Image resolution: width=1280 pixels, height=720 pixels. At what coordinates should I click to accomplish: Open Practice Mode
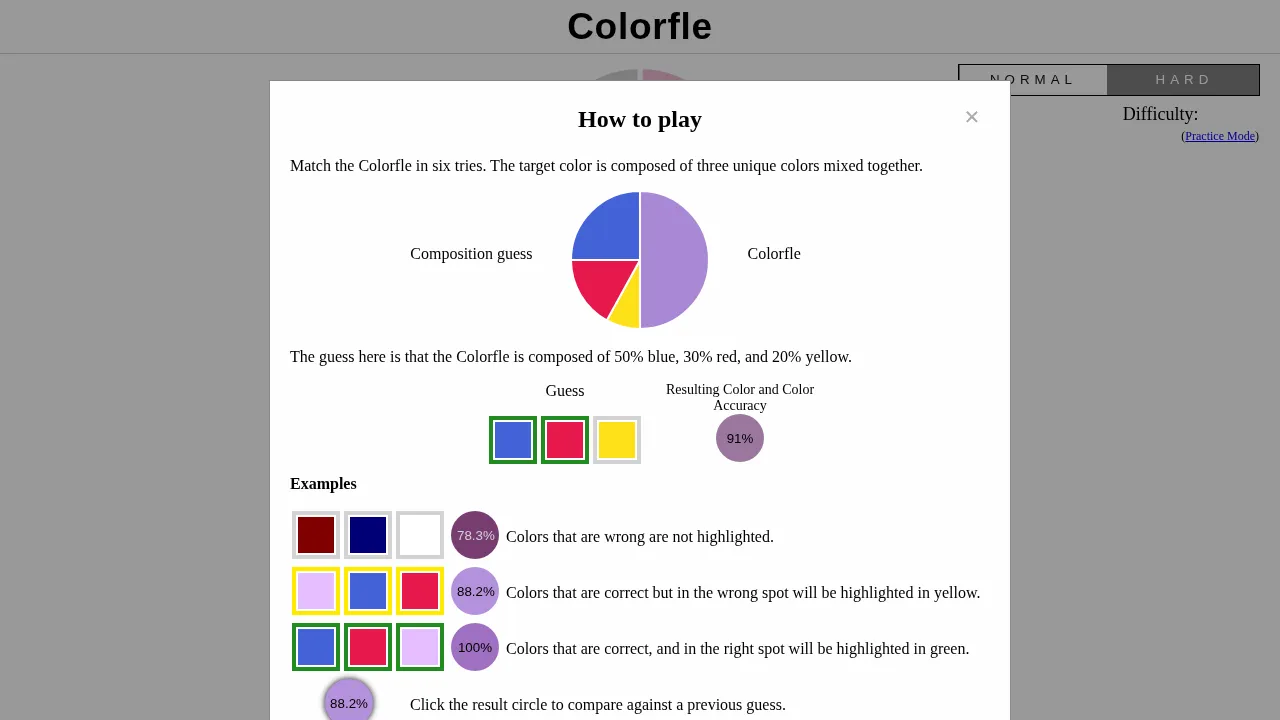(x=1219, y=136)
